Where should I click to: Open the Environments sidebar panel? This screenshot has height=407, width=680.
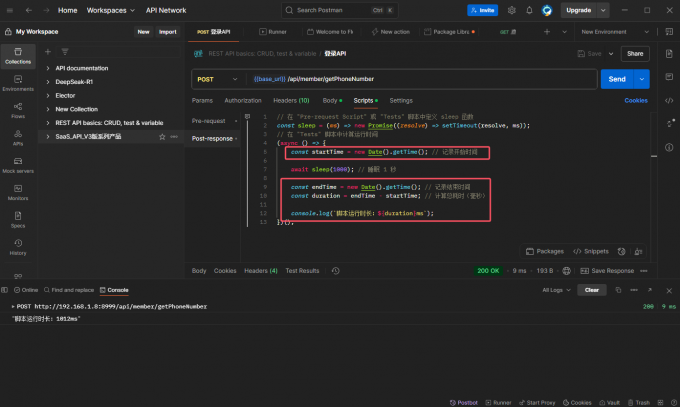pyautogui.click(x=18, y=83)
